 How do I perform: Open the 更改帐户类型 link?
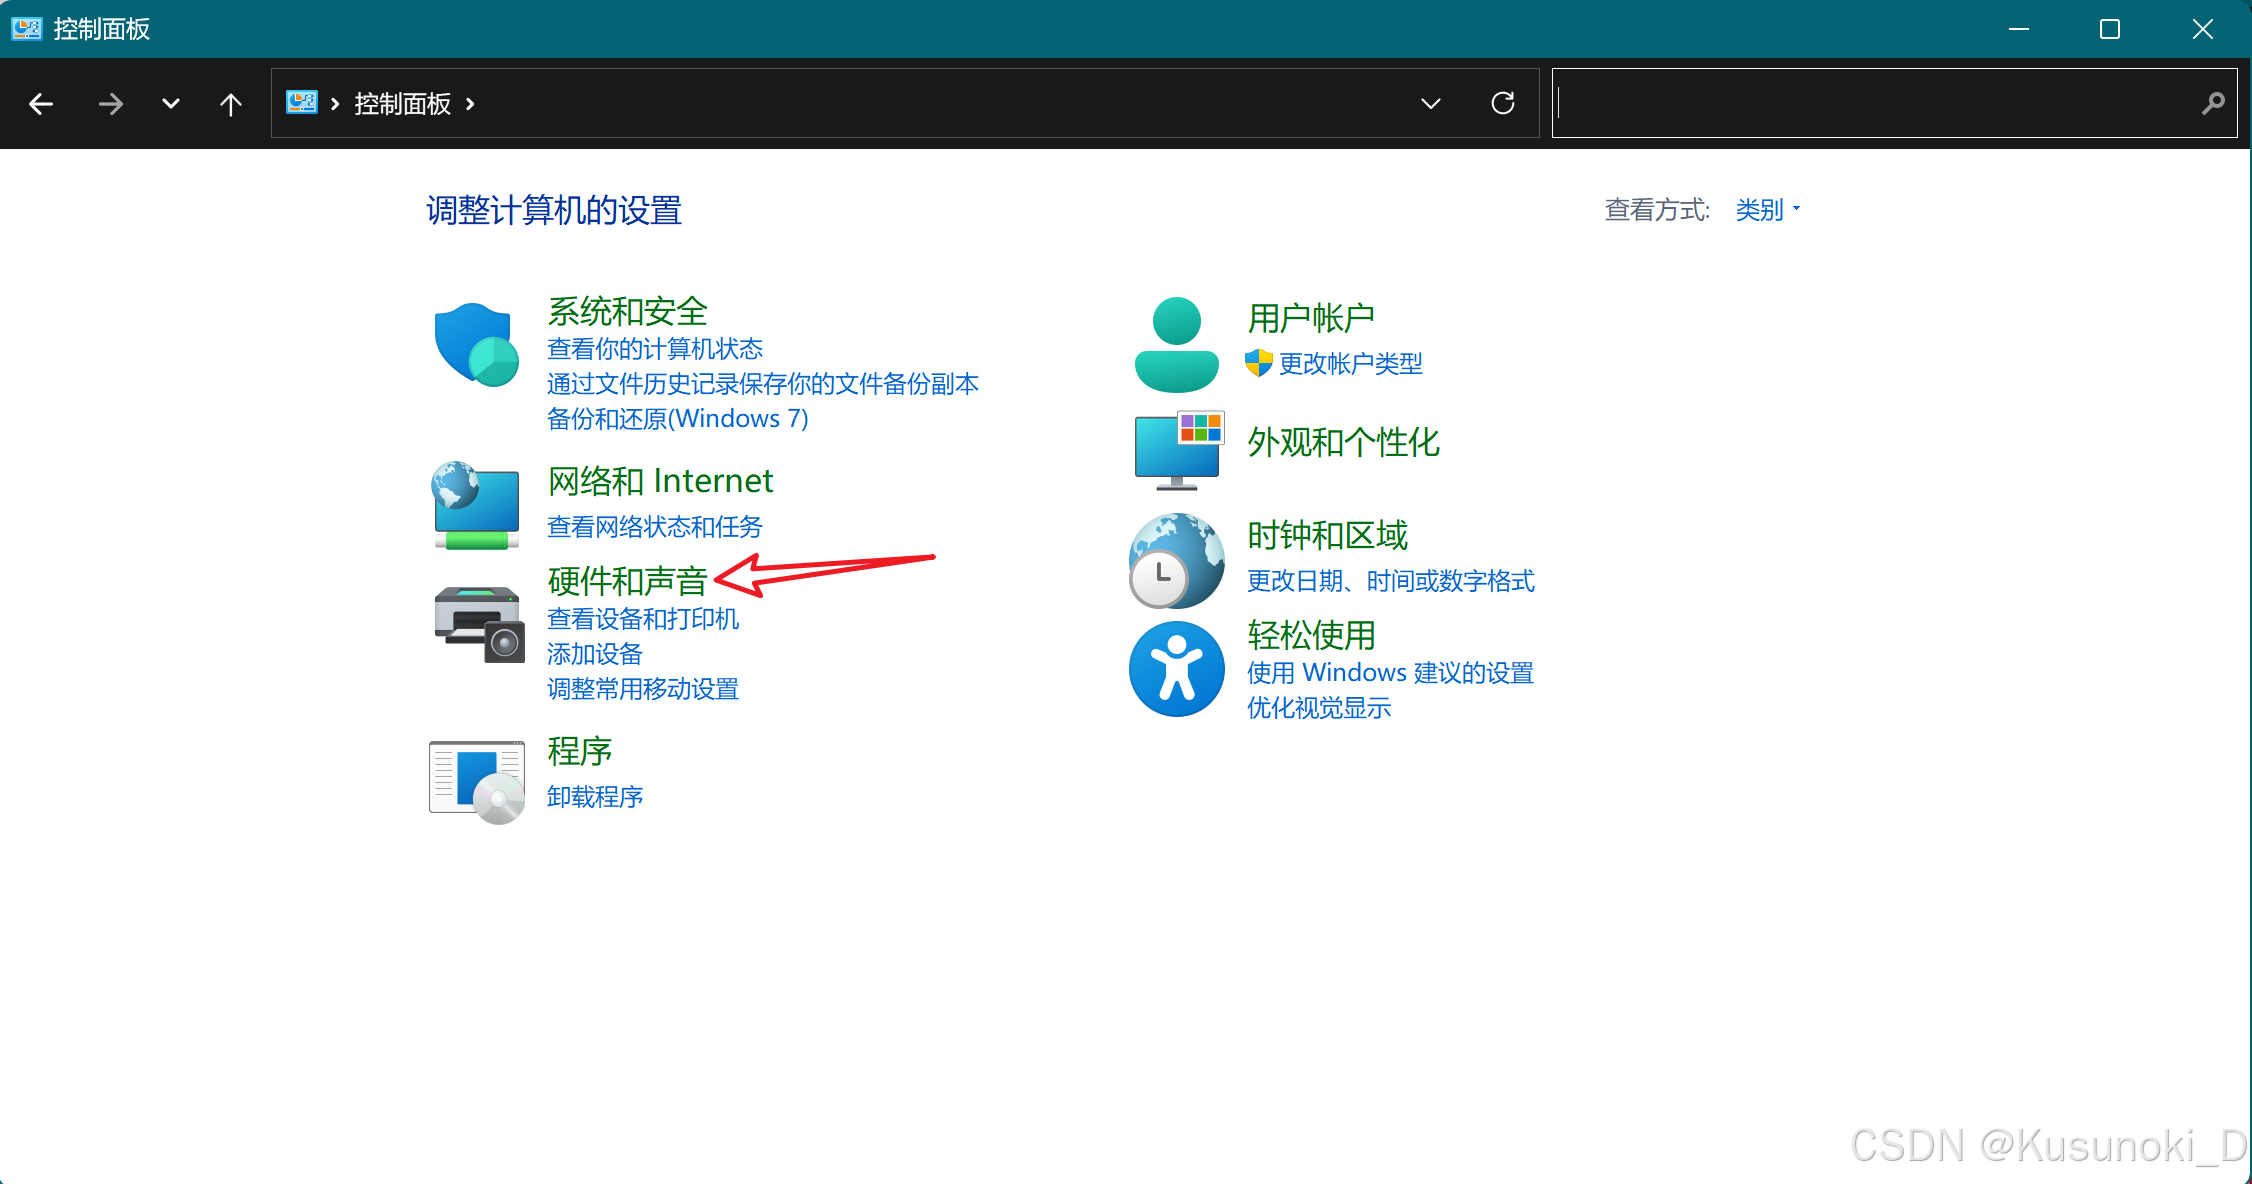1350,364
